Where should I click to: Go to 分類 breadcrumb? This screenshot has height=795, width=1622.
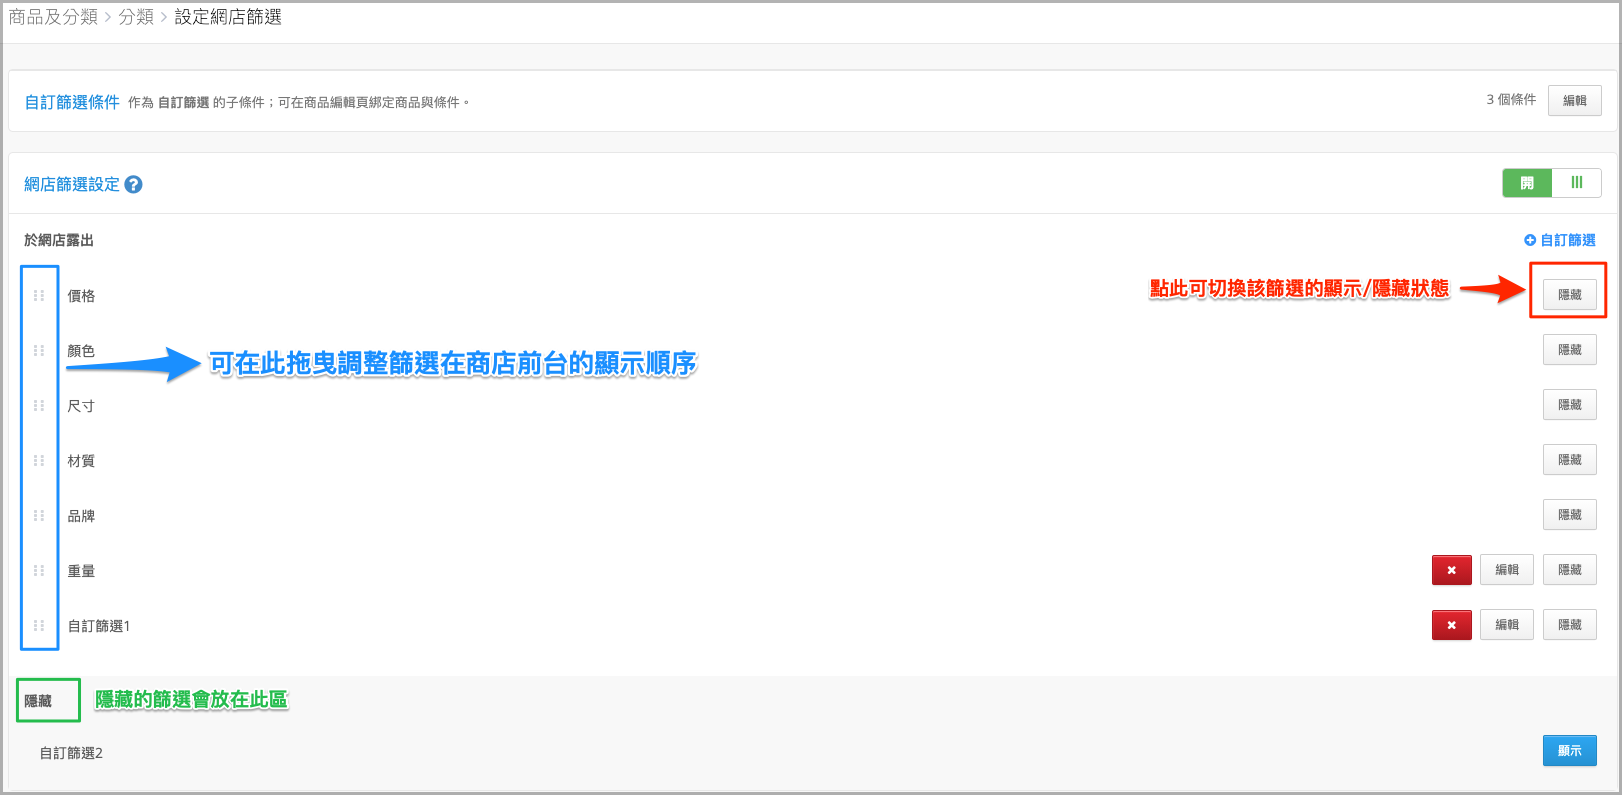136,17
